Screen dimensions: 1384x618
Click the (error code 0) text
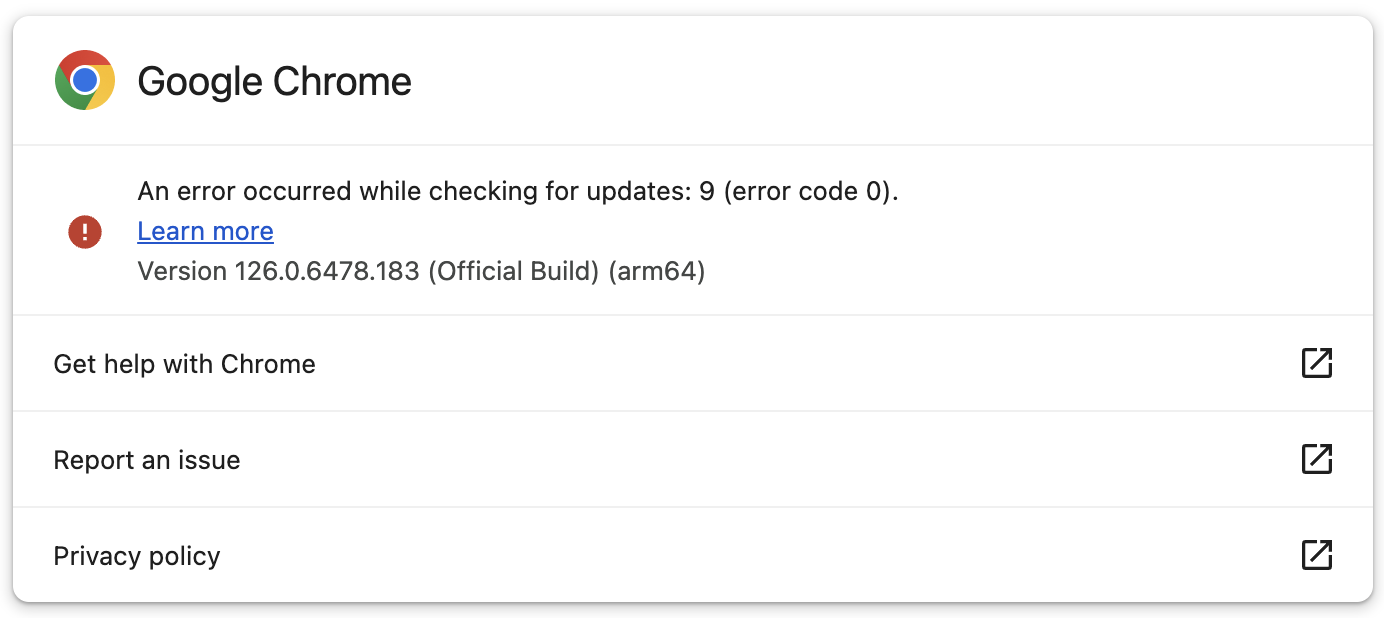tap(809, 191)
